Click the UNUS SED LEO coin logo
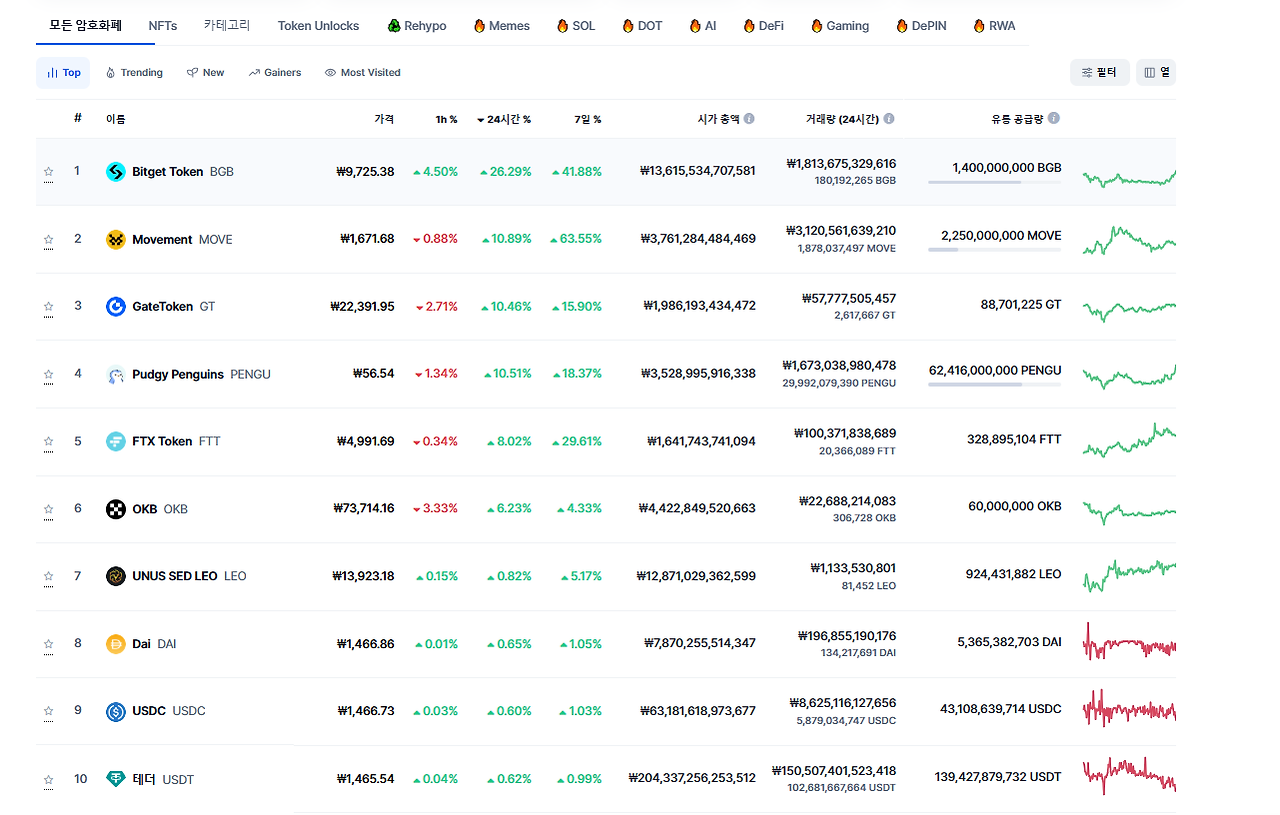This screenshot has width=1280, height=815. pyautogui.click(x=116, y=576)
